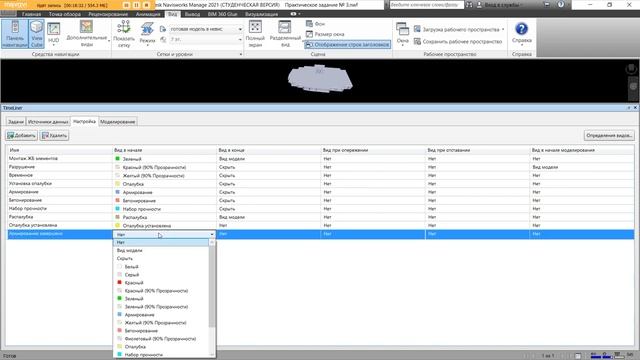Toggle the Панель навигации button in the ribbon

(x=15, y=34)
